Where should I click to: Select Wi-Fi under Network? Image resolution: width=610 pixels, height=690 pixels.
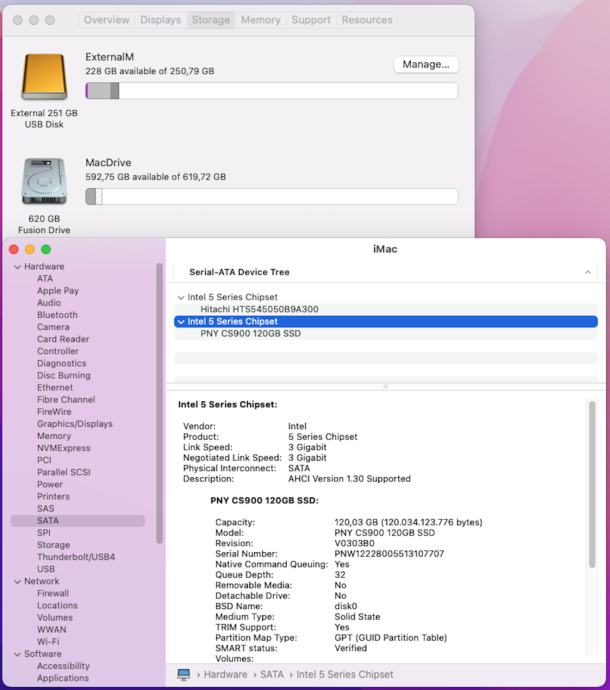pyautogui.click(x=48, y=642)
